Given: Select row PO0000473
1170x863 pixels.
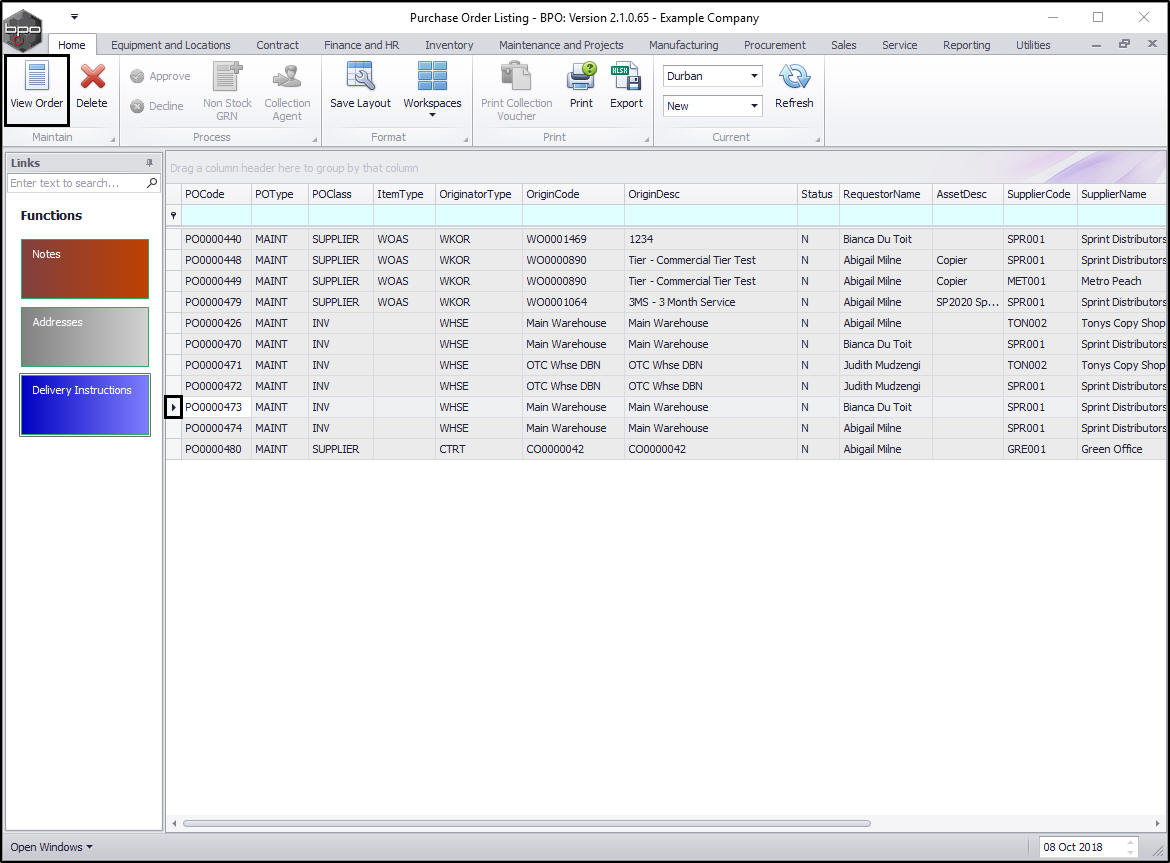Looking at the screenshot, I should [x=666, y=407].
